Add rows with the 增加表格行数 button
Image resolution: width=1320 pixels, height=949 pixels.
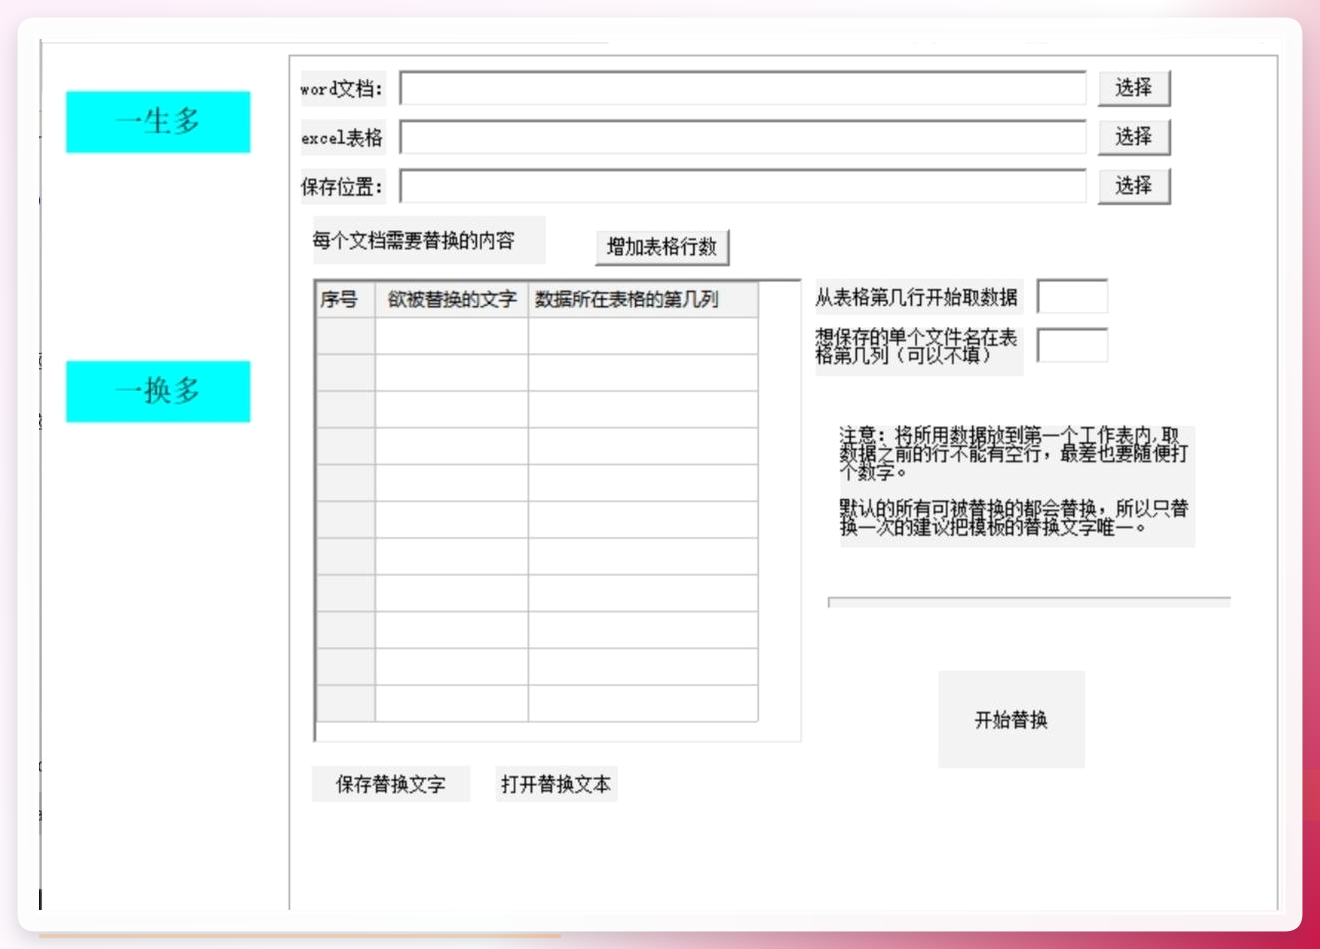662,247
